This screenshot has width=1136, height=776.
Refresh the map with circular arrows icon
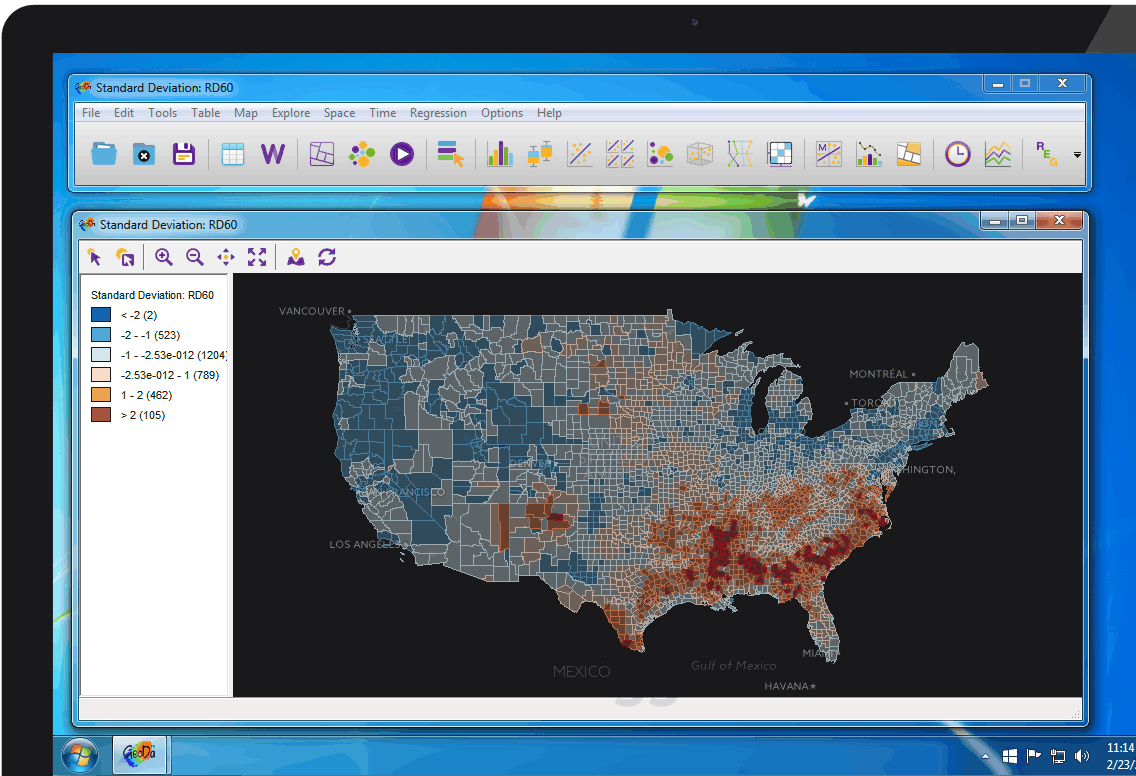[327, 257]
